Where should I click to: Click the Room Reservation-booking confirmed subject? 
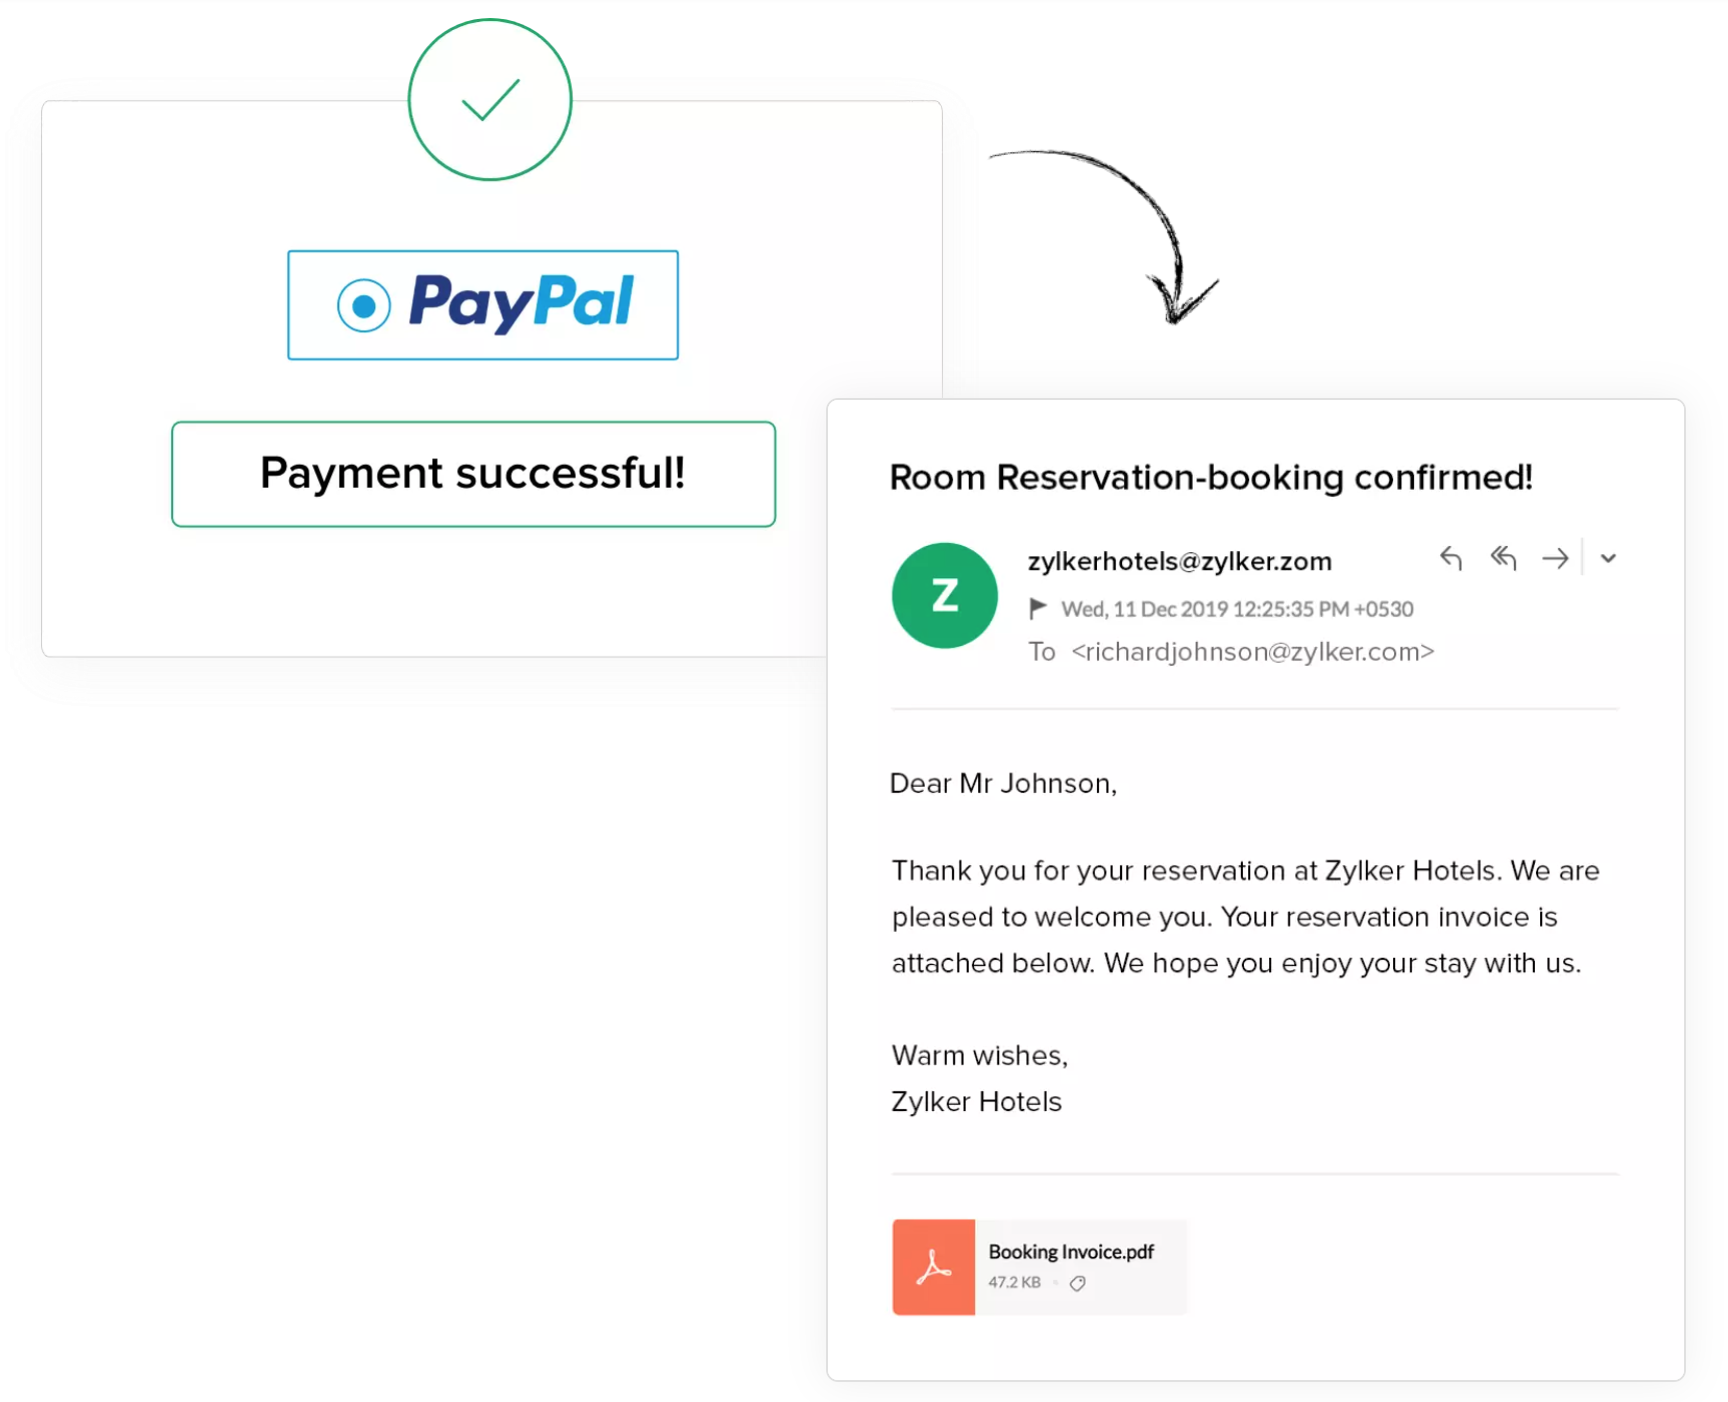pyautogui.click(x=1210, y=477)
